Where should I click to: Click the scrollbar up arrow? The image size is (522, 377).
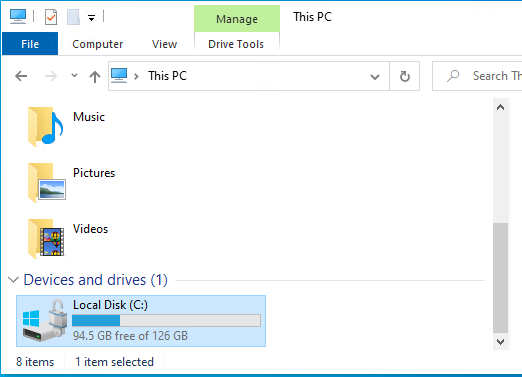tap(500, 107)
